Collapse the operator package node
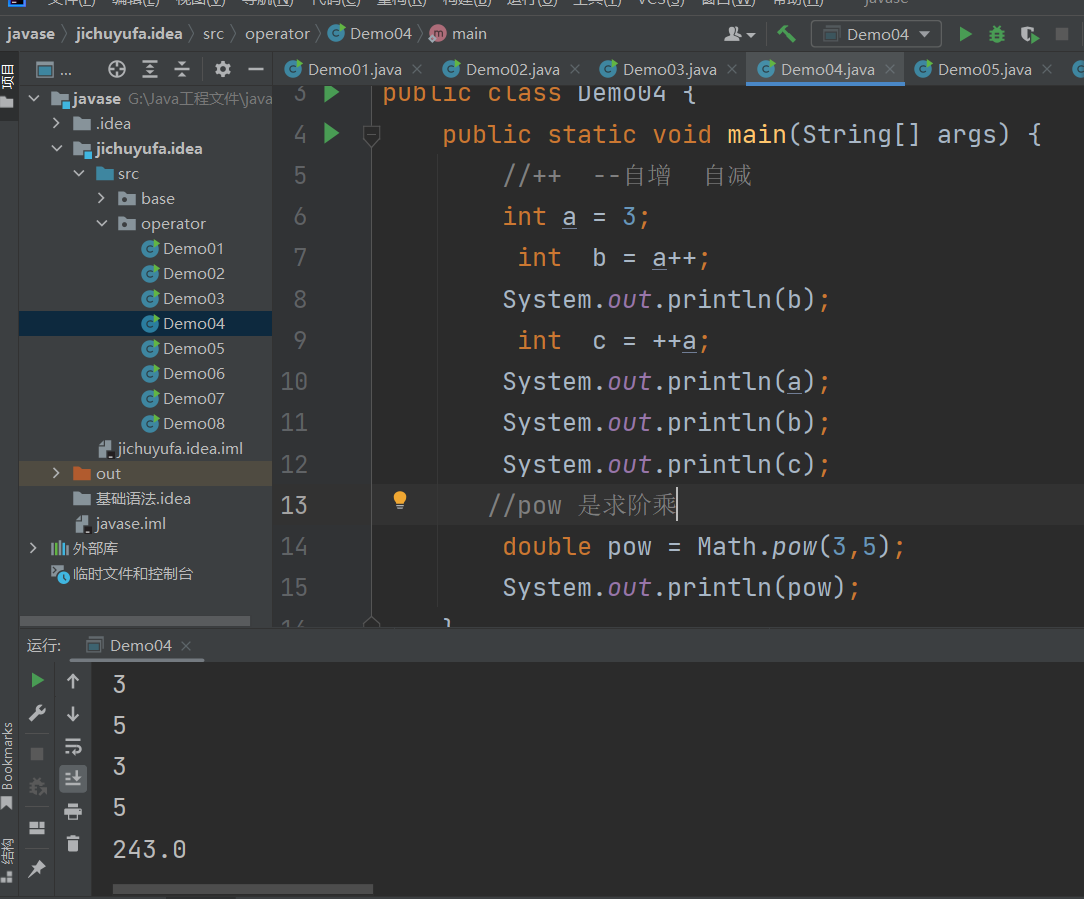Image resolution: width=1084 pixels, height=899 pixels. click(x=102, y=224)
